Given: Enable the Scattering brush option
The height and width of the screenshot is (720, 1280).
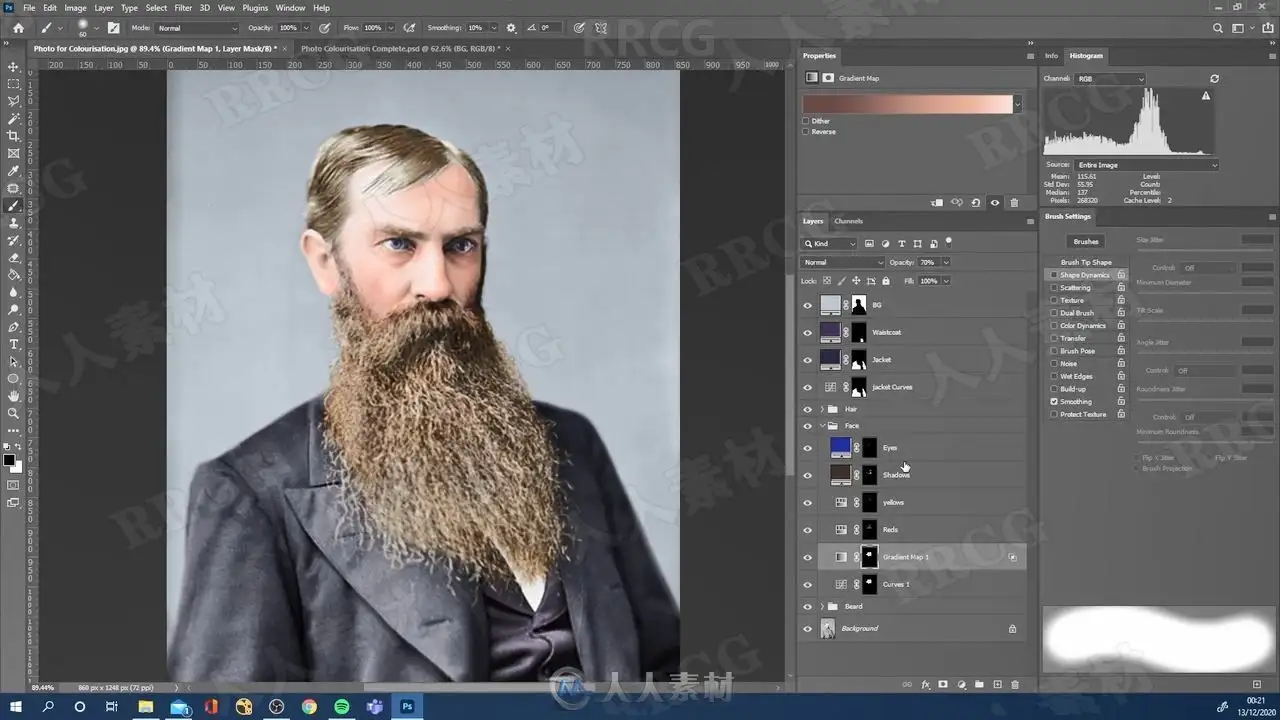Looking at the screenshot, I should [1054, 288].
